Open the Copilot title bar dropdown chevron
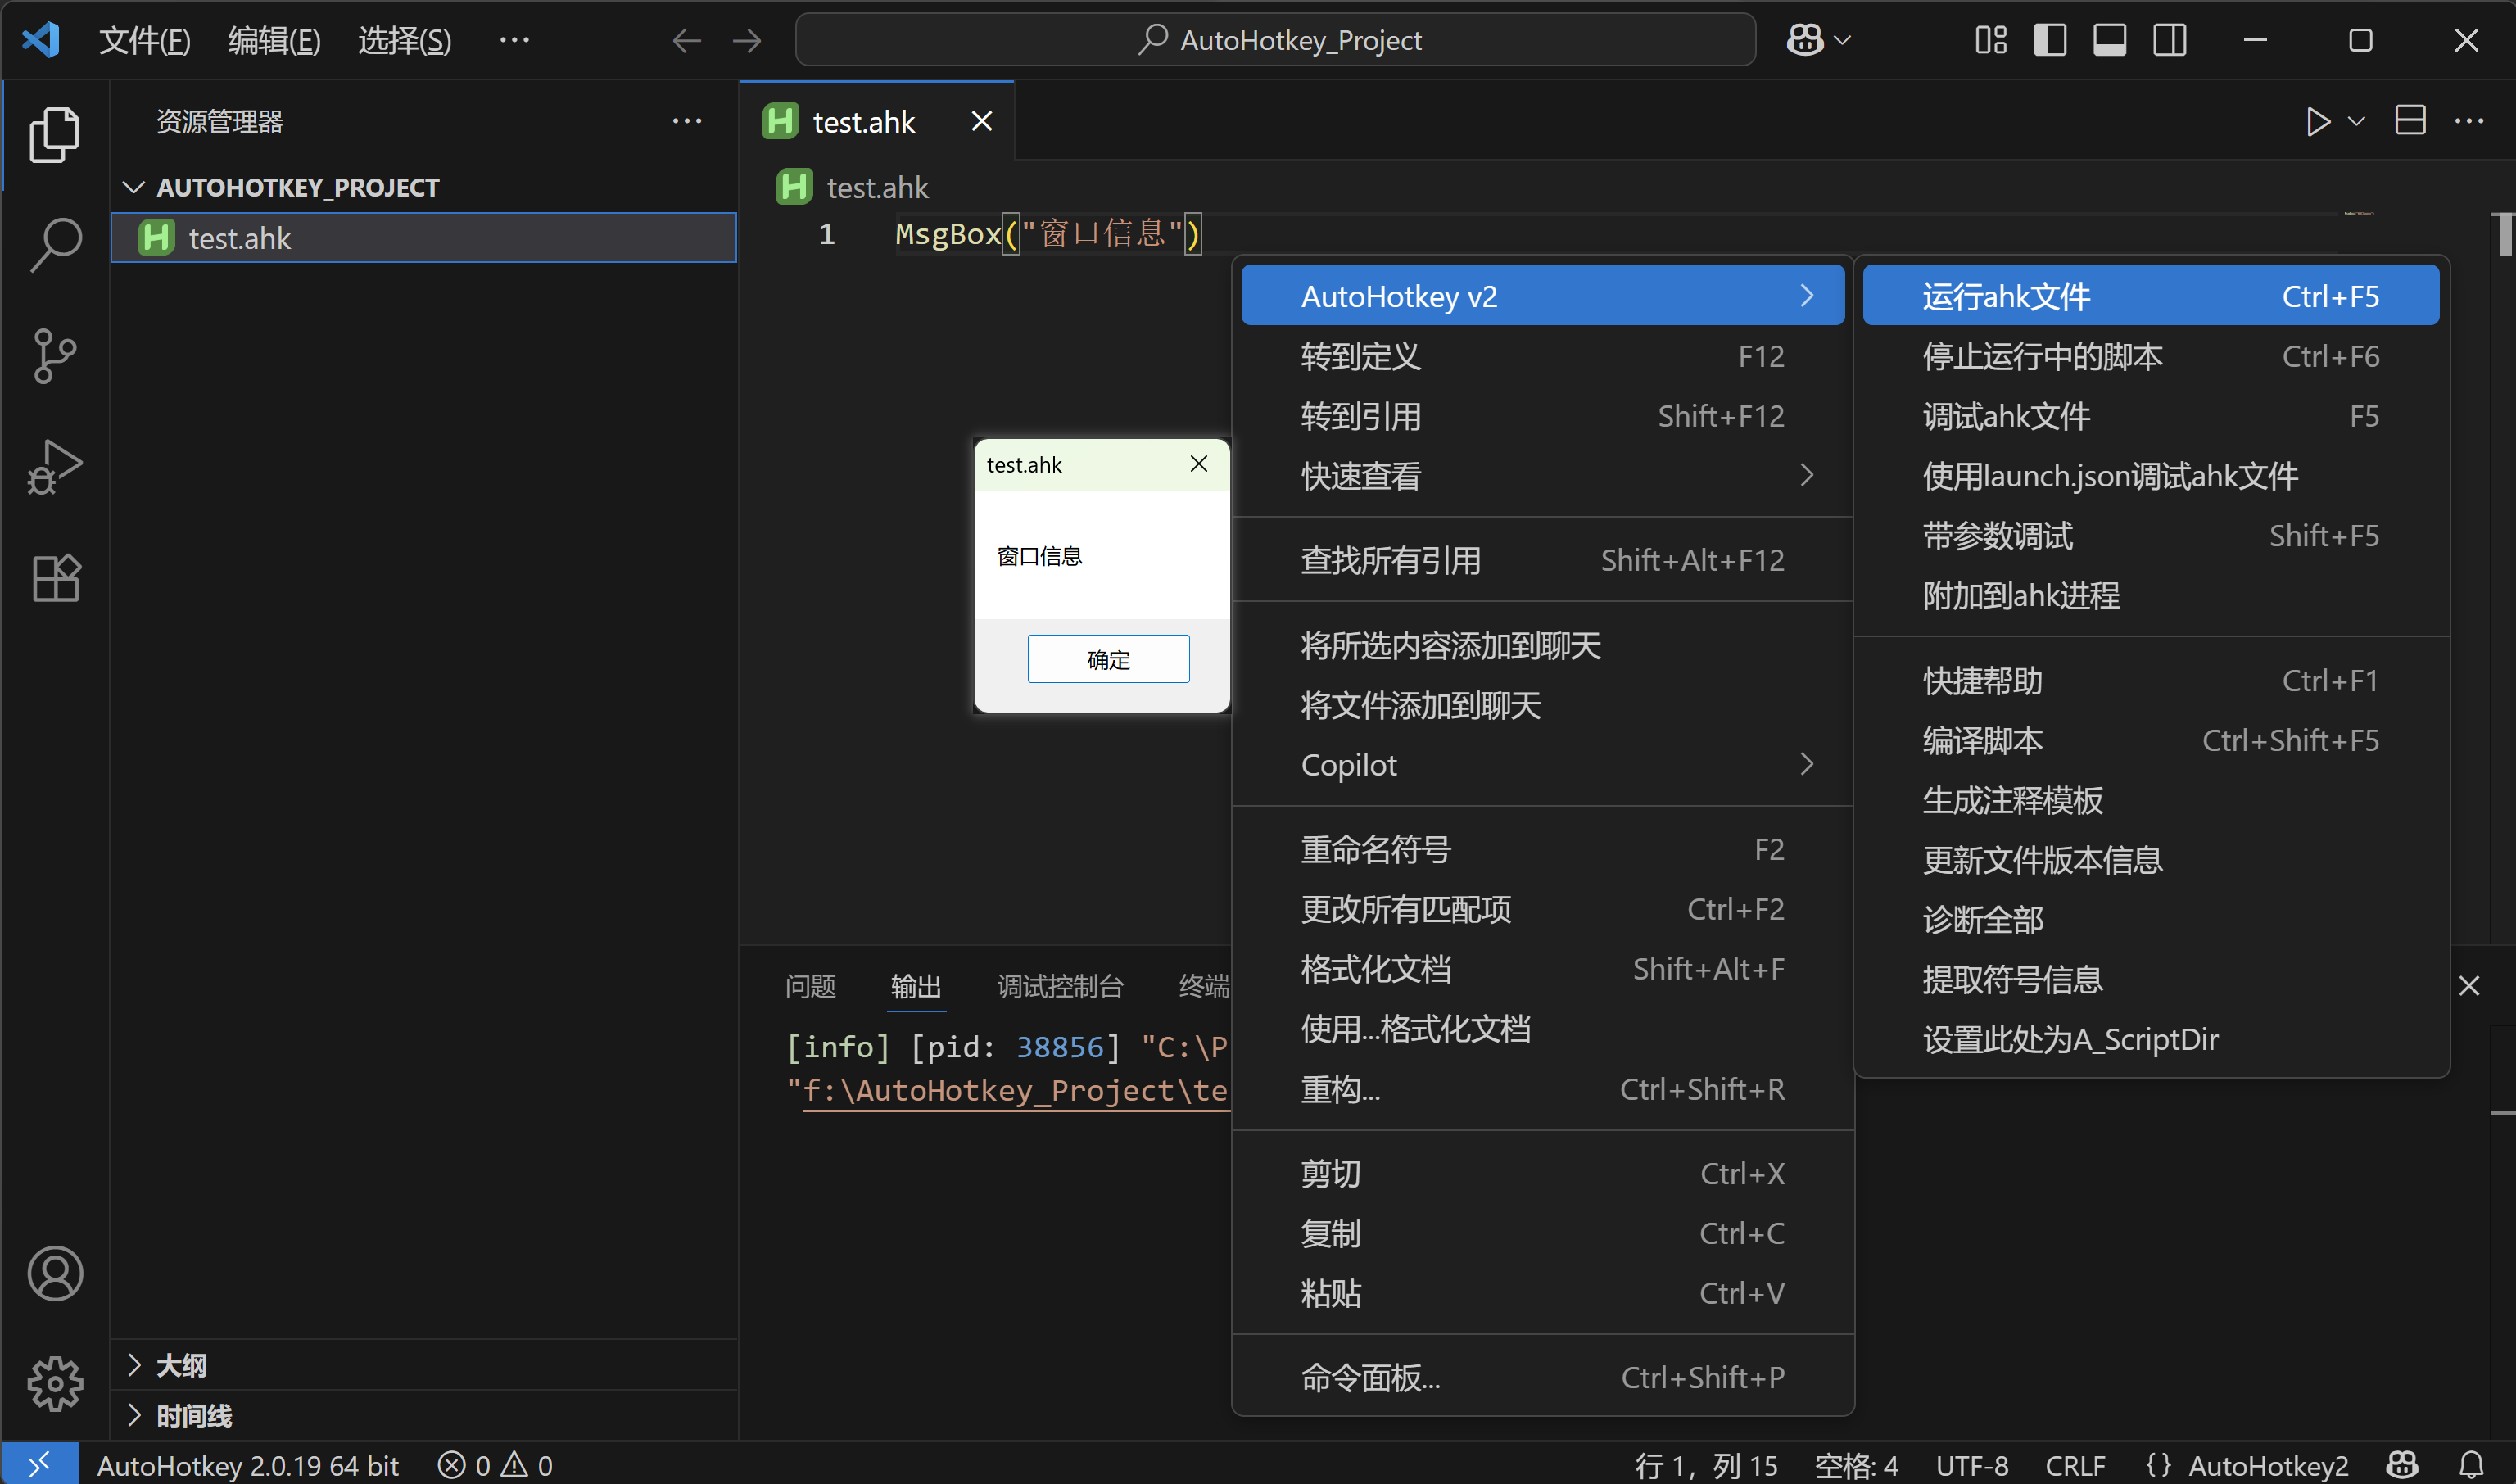This screenshot has width=2516, height=1484. (1843, 40)
